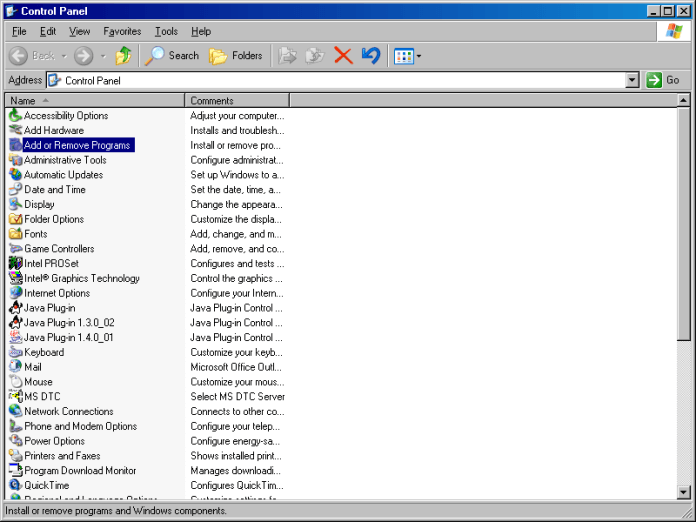Screen dimensions: 696x522
Task: Click the red Delete toolbar icon
Action: [343, 56]
